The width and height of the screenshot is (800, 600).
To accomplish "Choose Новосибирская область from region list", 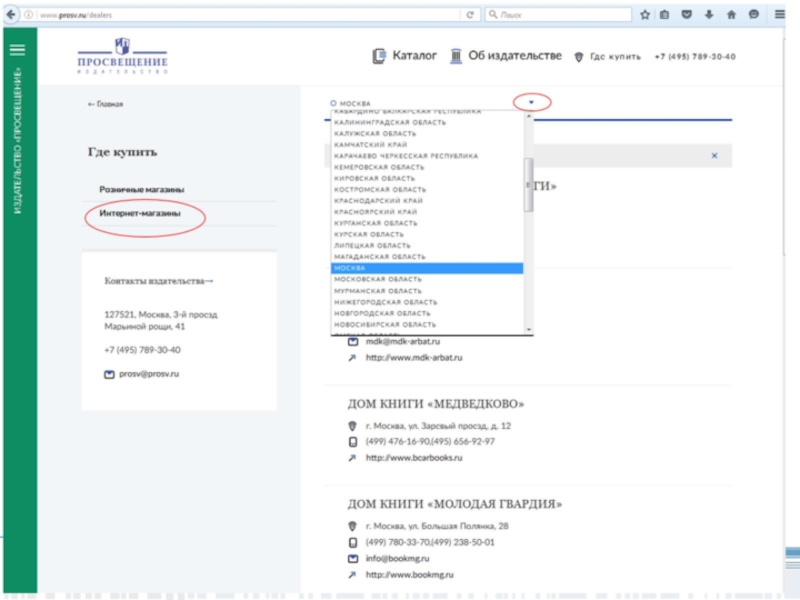I will pyautogui.click(x=427, y=325).
